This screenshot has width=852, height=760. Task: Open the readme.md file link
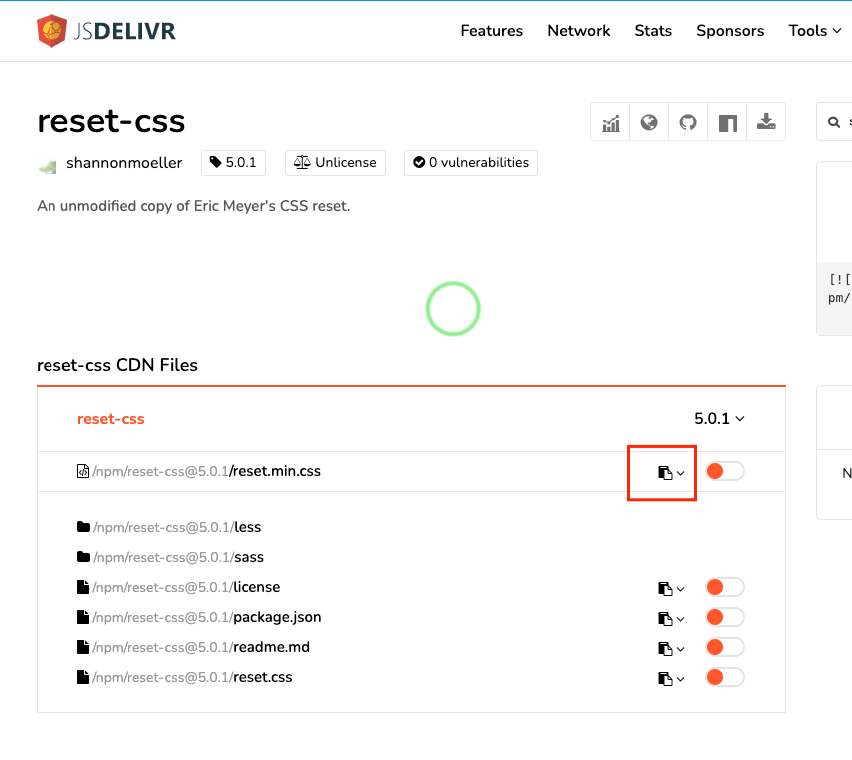tap(201, 647)
